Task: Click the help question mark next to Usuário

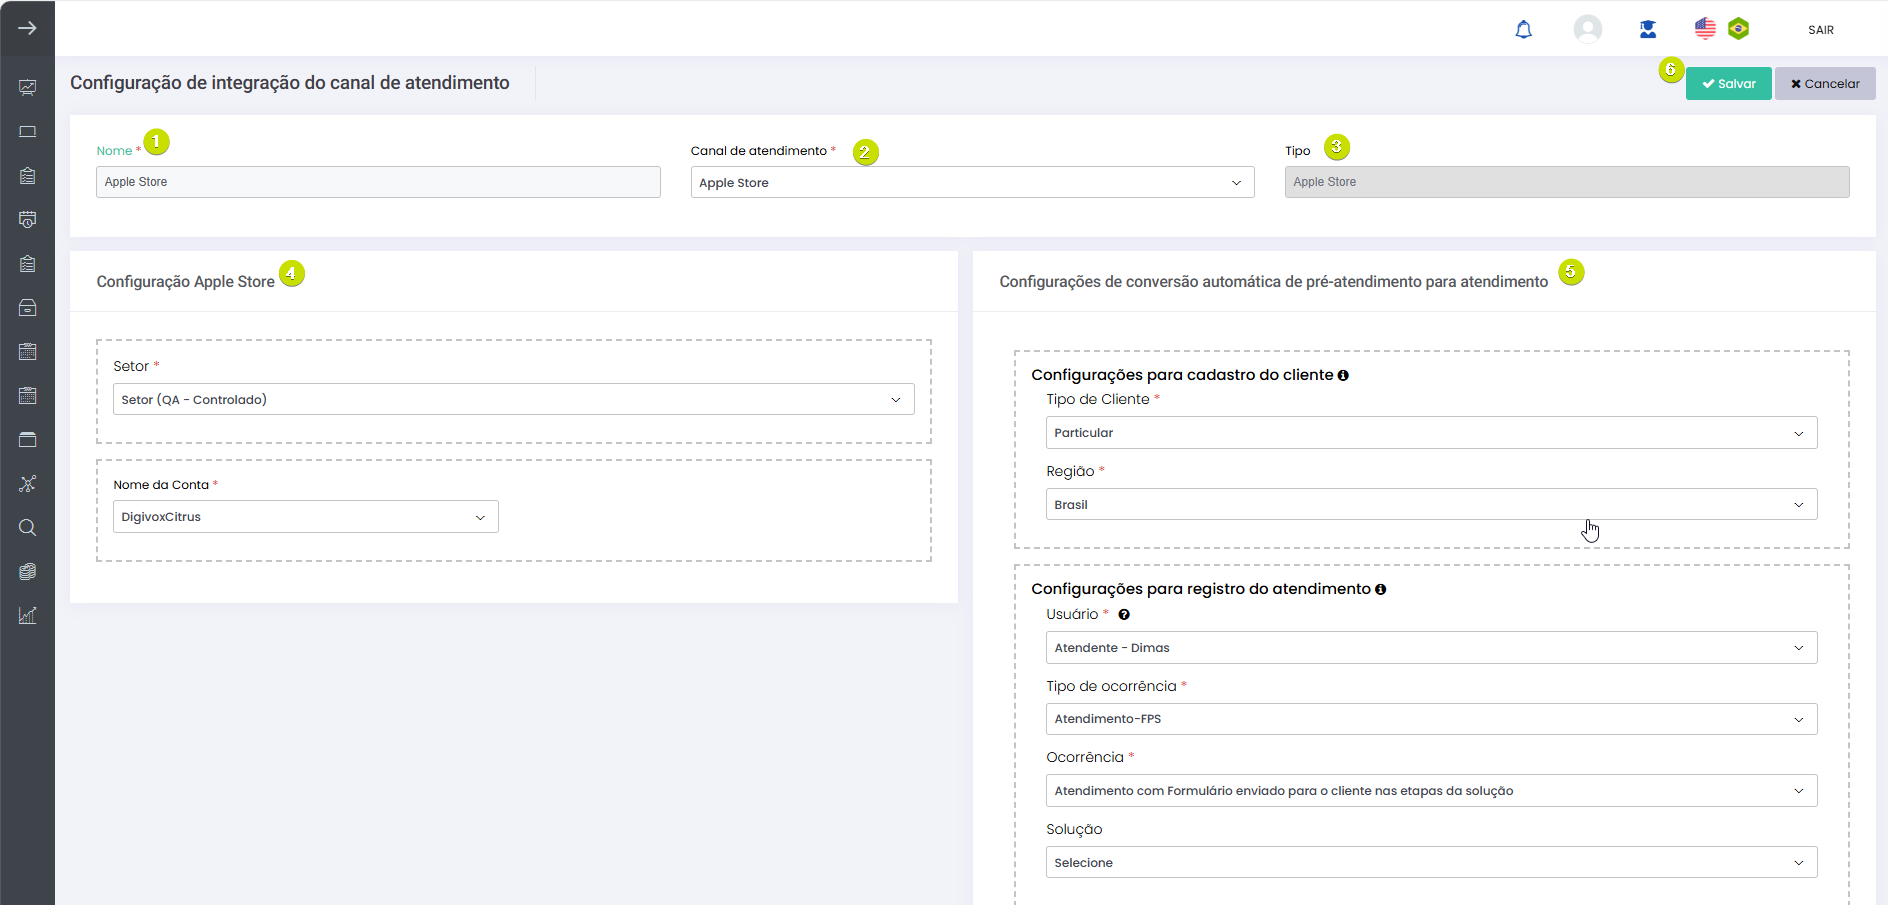Action: tap(1124, 615)
